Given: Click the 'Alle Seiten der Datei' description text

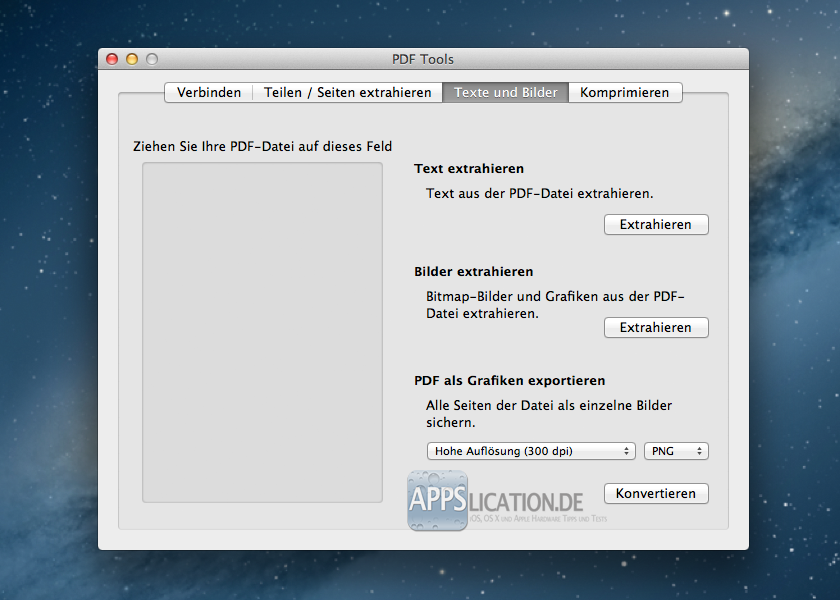Looking at the screenshot, I should pos(549,414).
